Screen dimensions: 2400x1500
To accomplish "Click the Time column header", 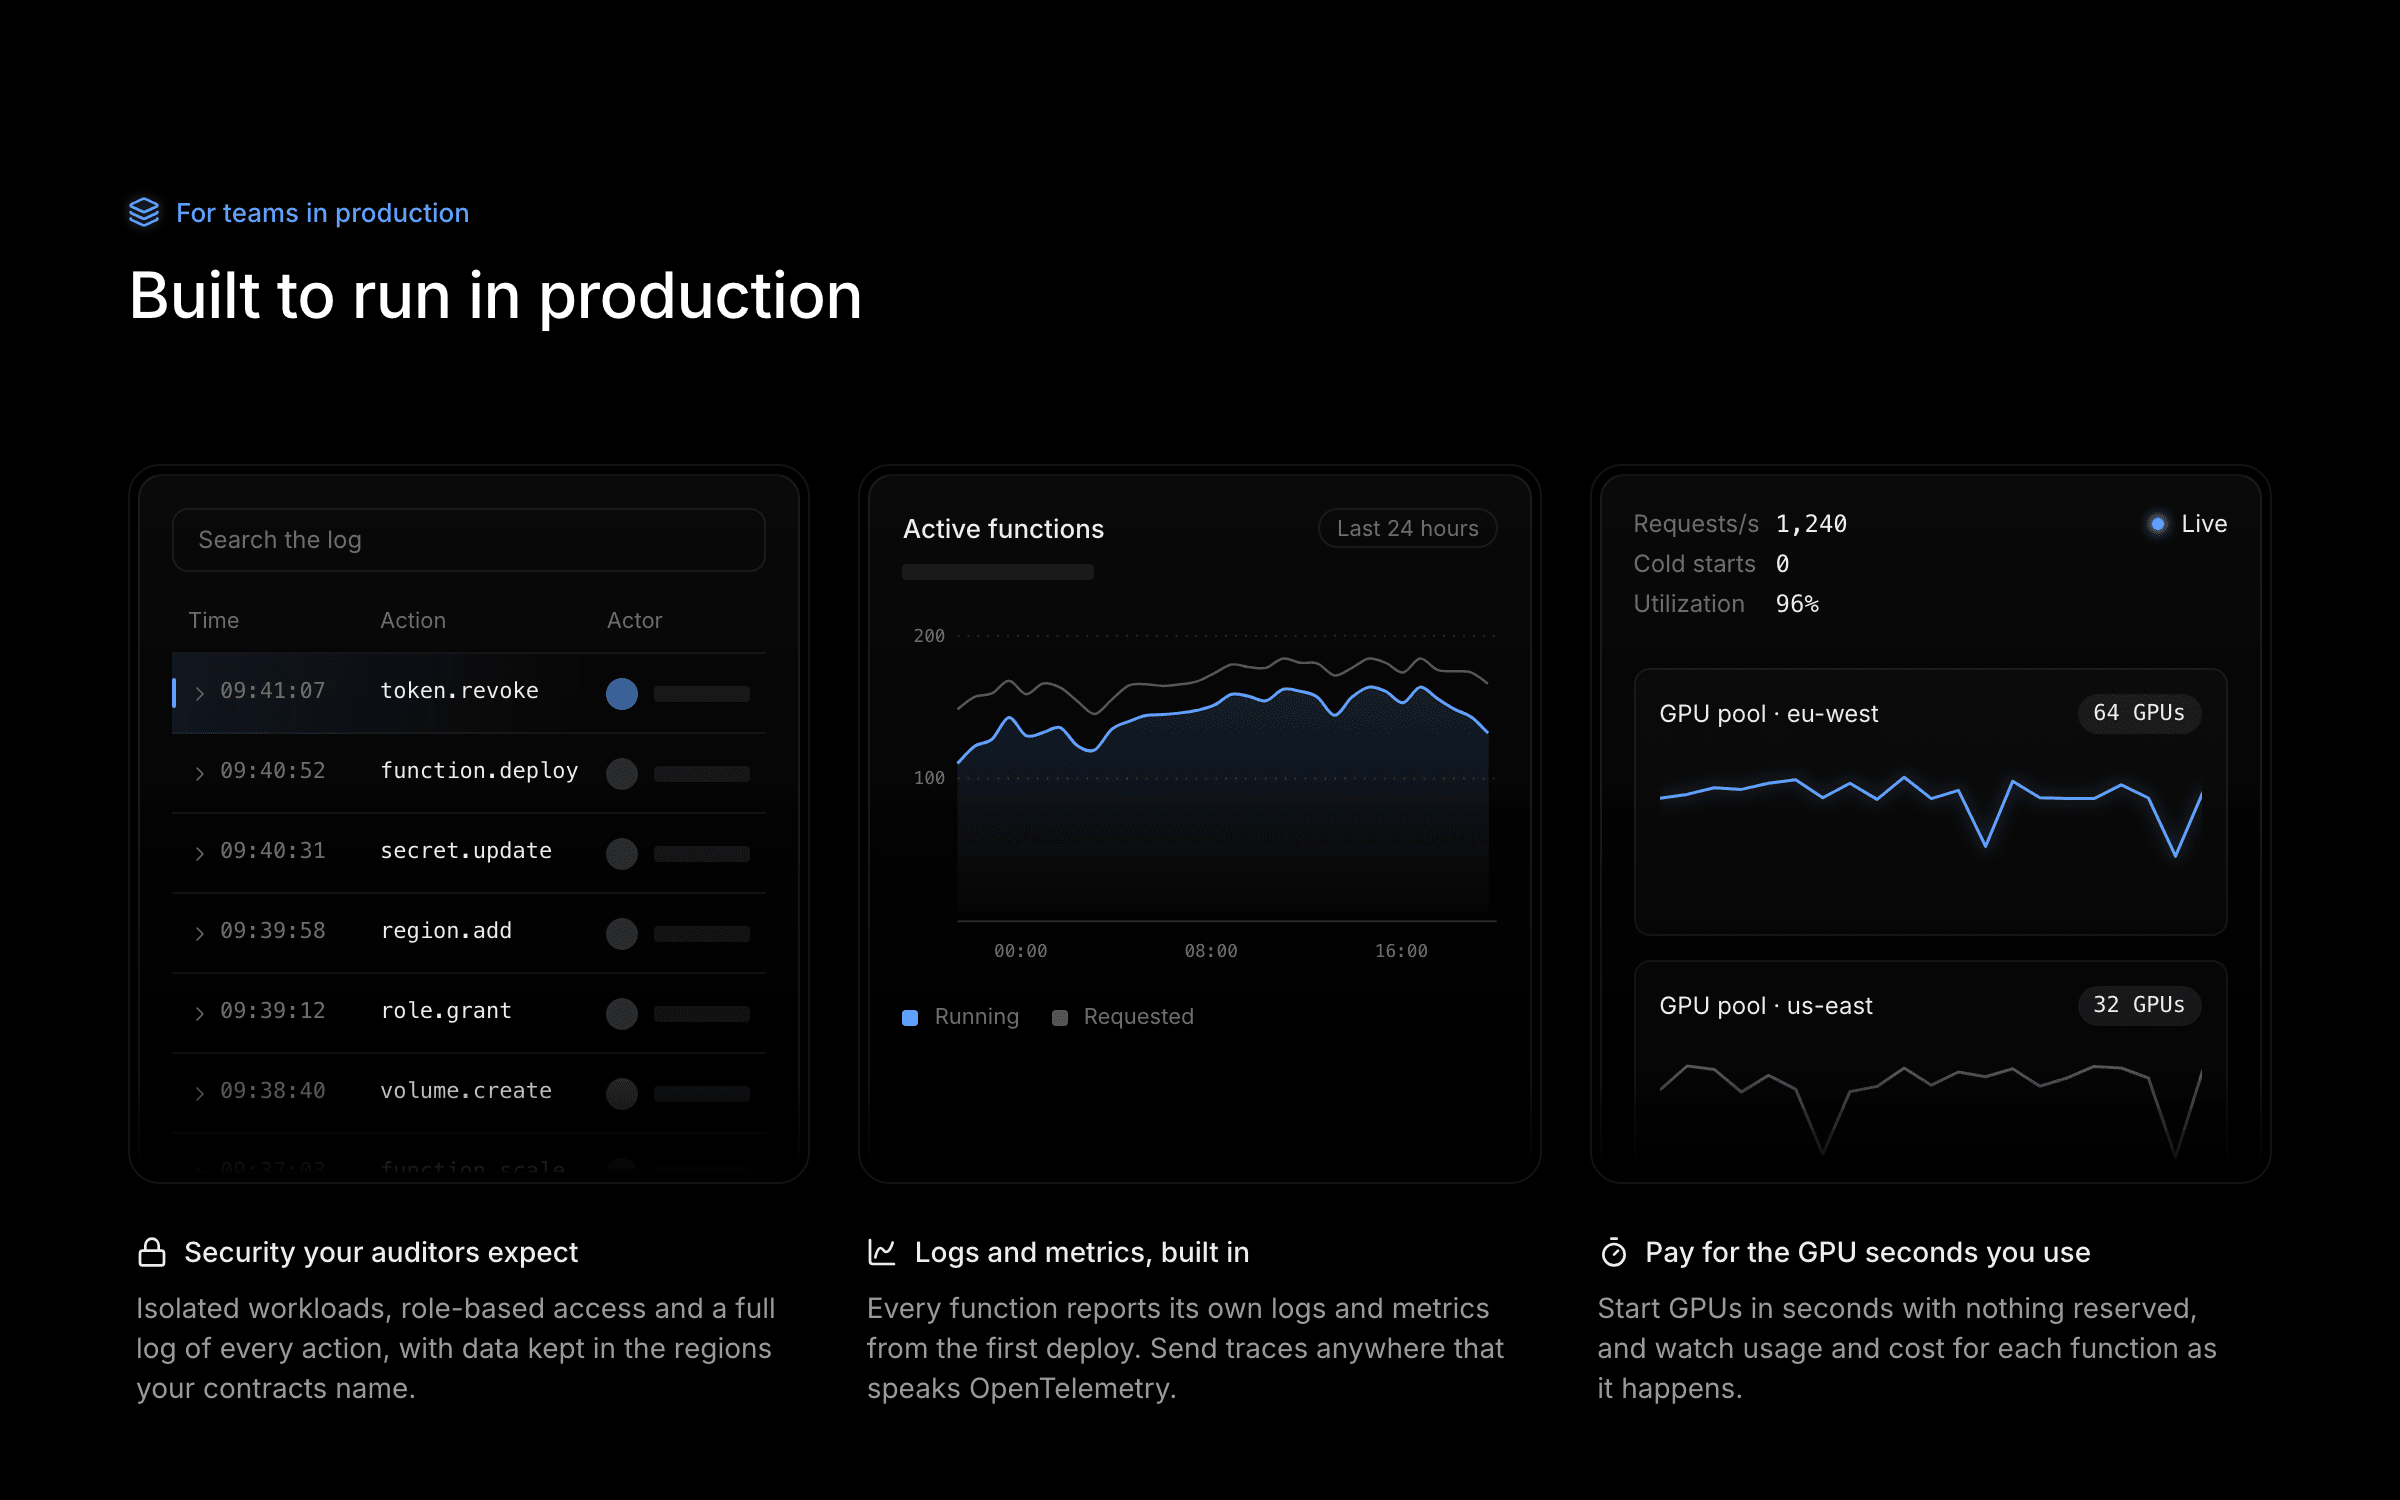I will coord(214,620).
